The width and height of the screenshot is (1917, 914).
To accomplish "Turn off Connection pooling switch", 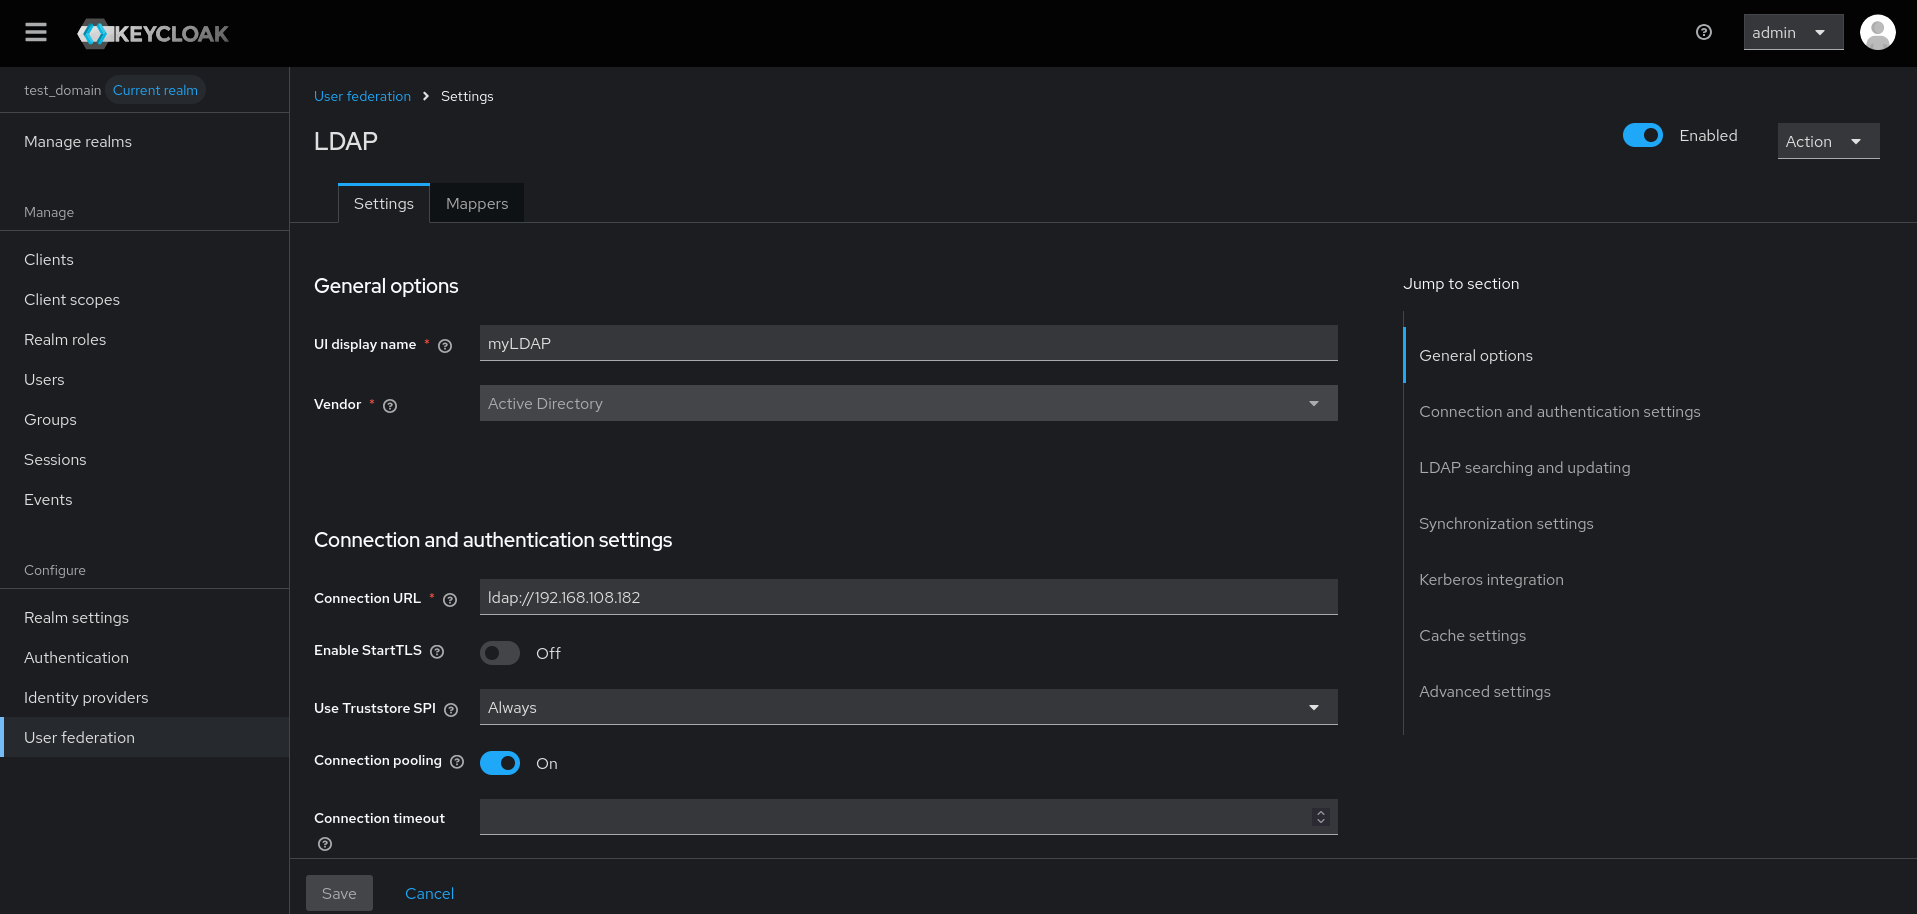I will 500,763.
